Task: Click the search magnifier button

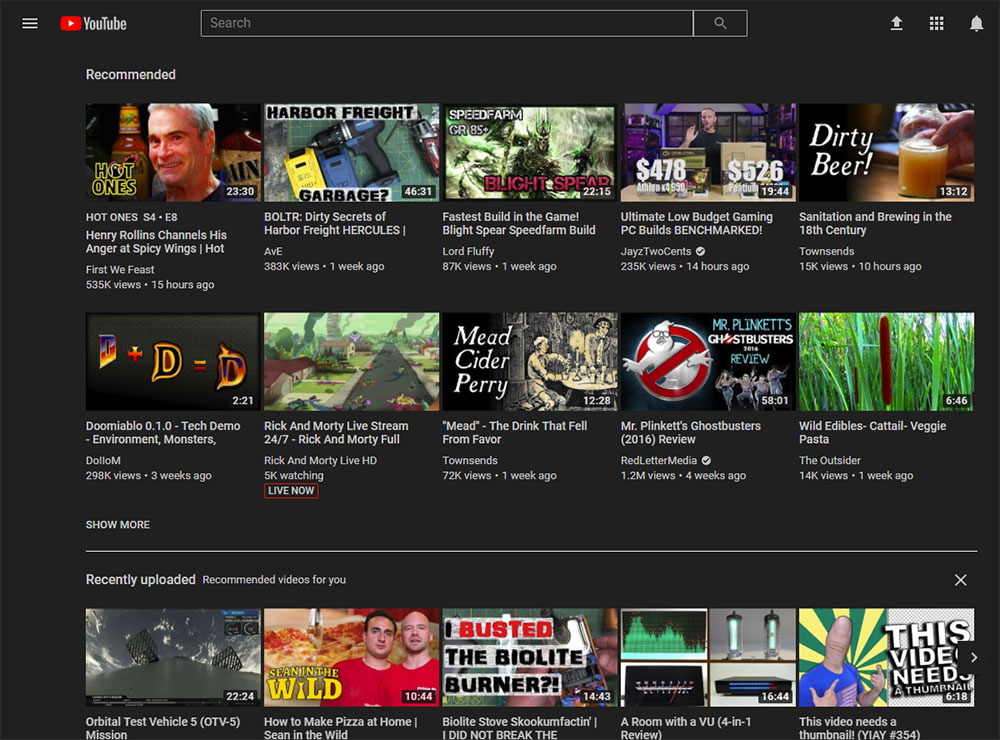Action: pyautogui.click(x=720, y=24)
